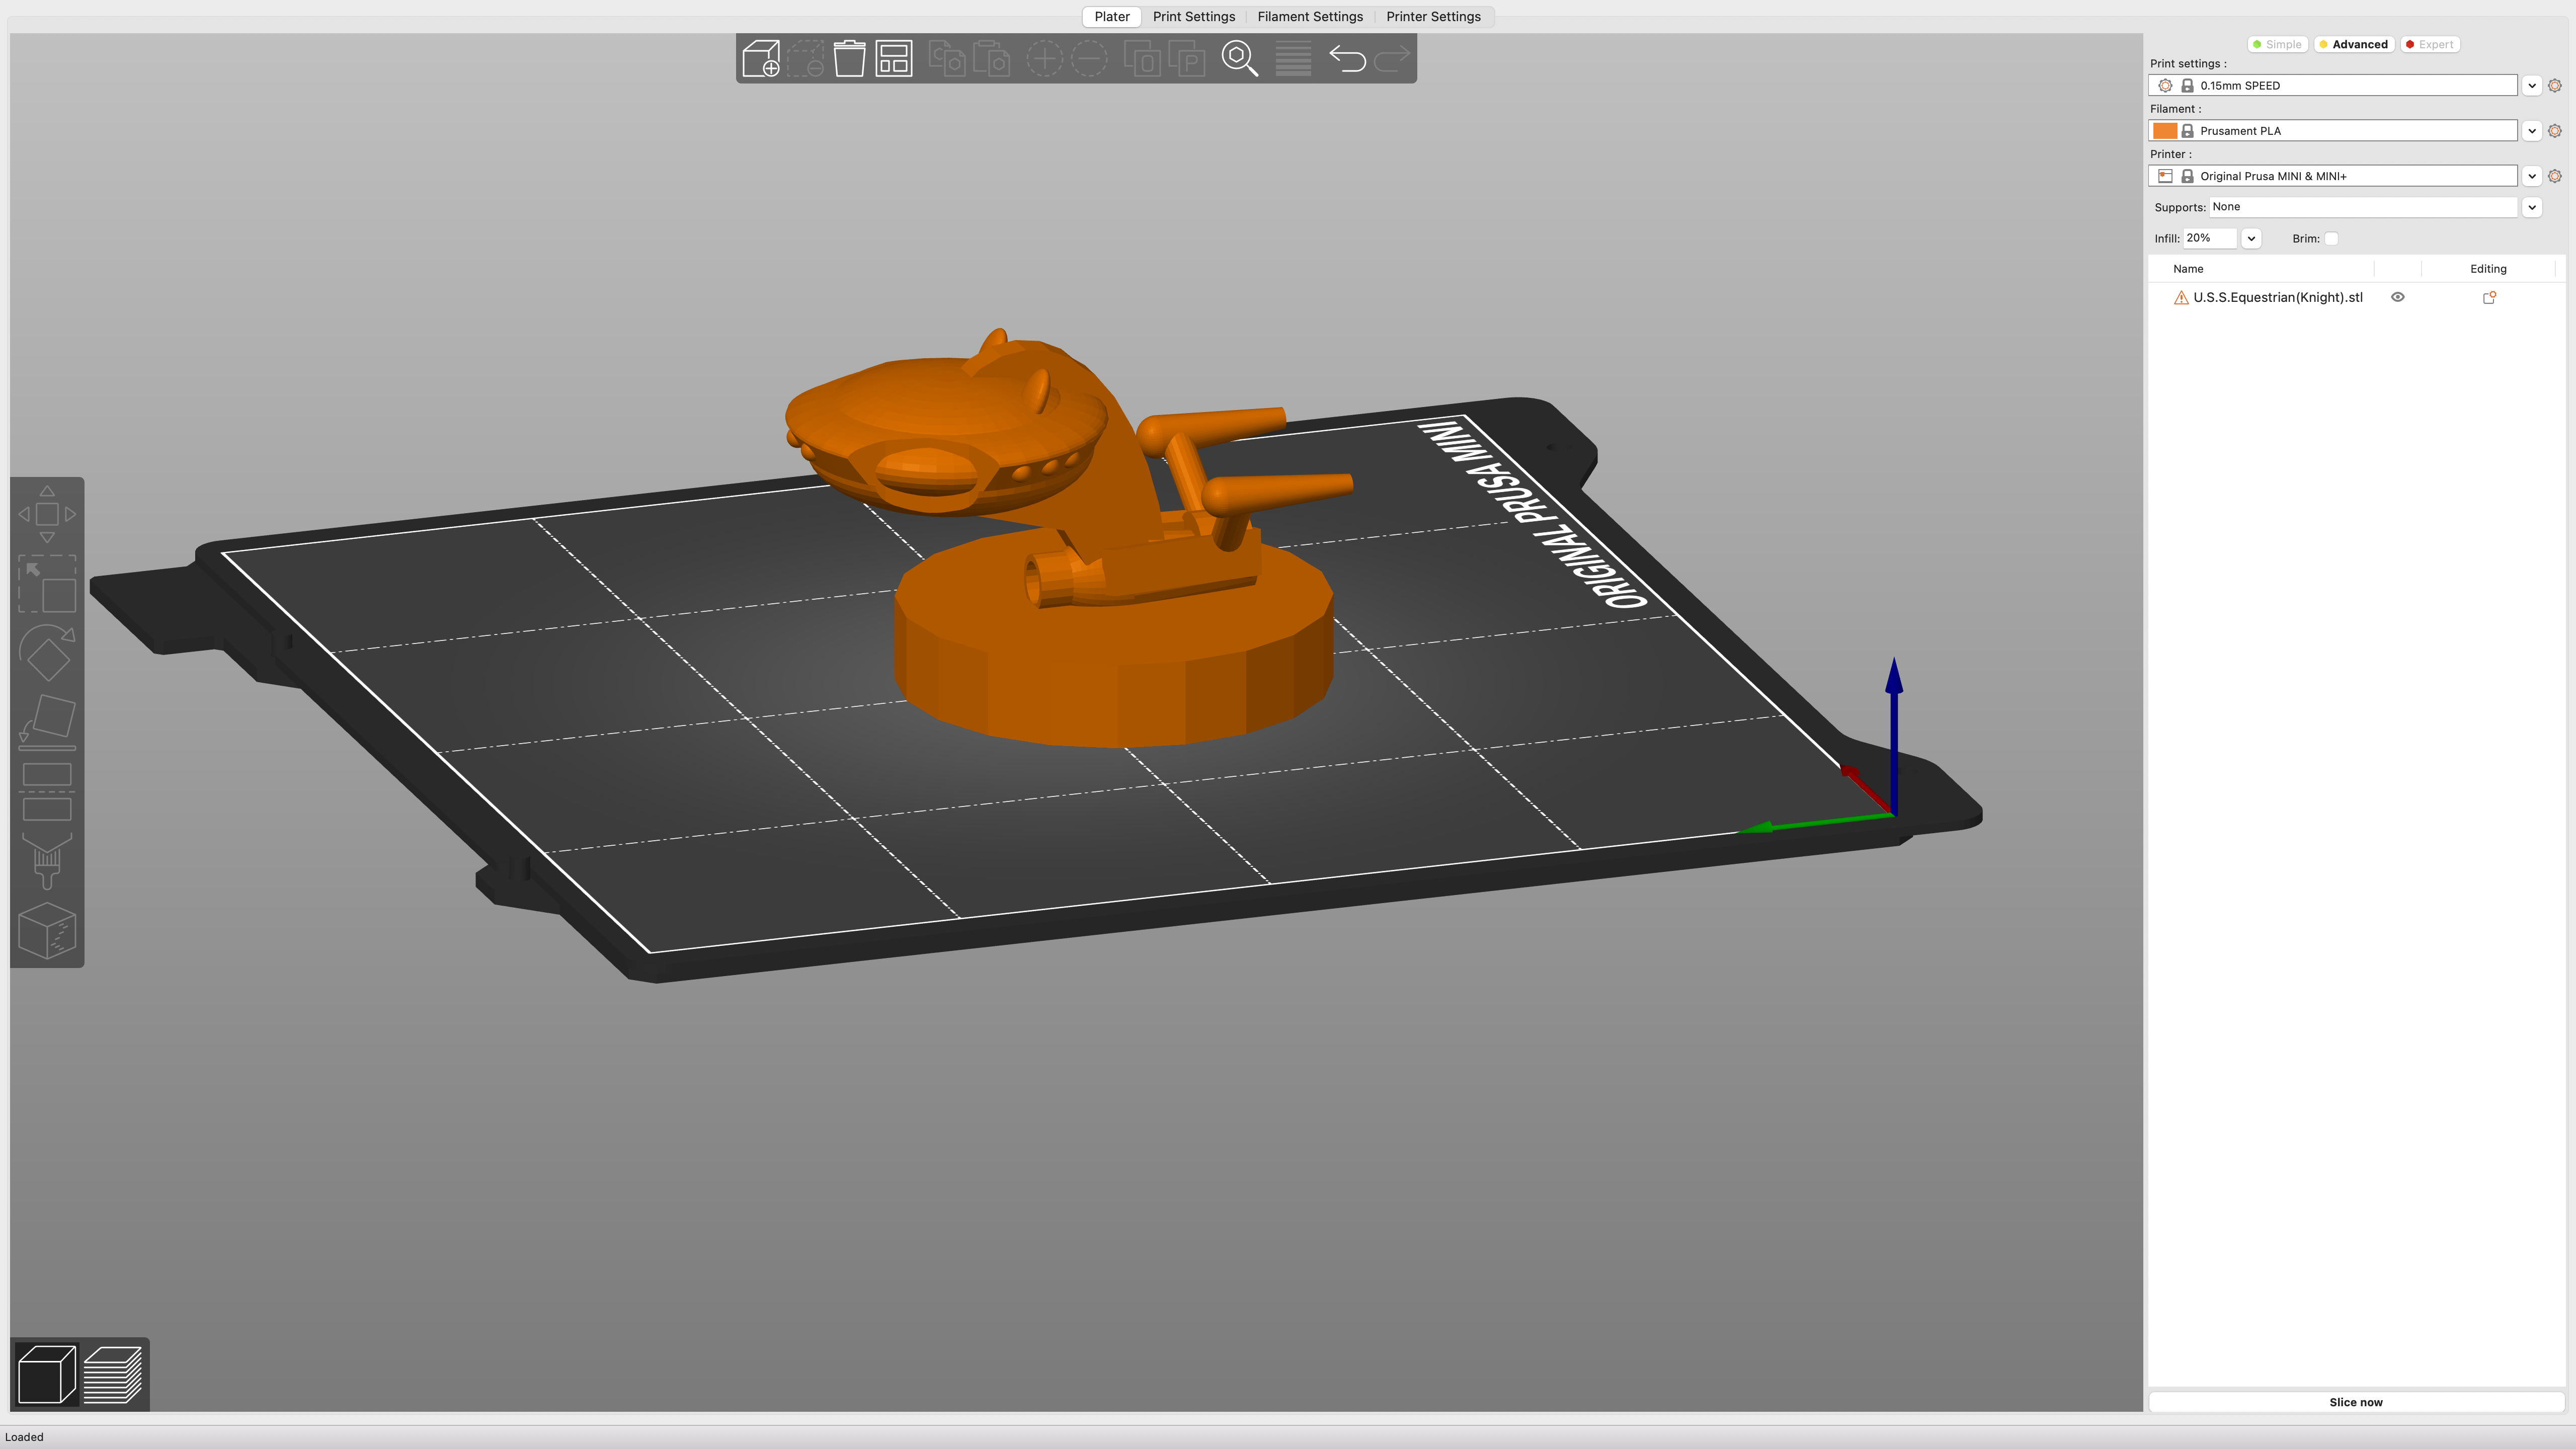Open the 0.15mm SPEED preset combo box

coord(2332,86)
